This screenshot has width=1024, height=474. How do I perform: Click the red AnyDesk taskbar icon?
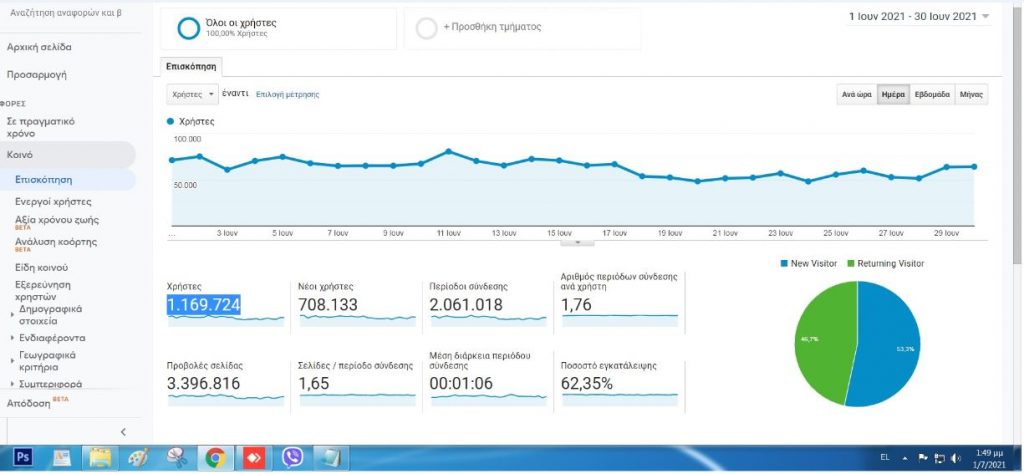[x=253, y=458]
